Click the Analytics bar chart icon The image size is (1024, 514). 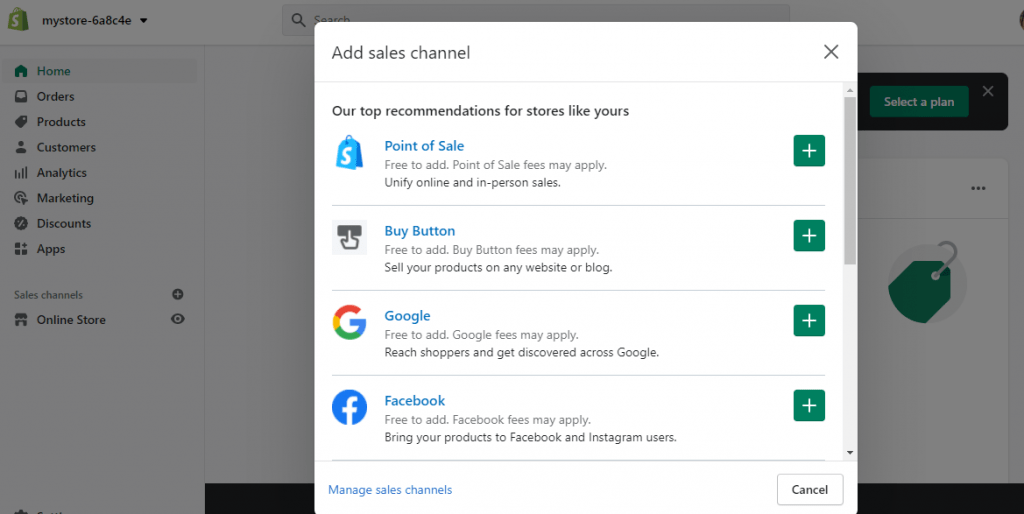21,173
